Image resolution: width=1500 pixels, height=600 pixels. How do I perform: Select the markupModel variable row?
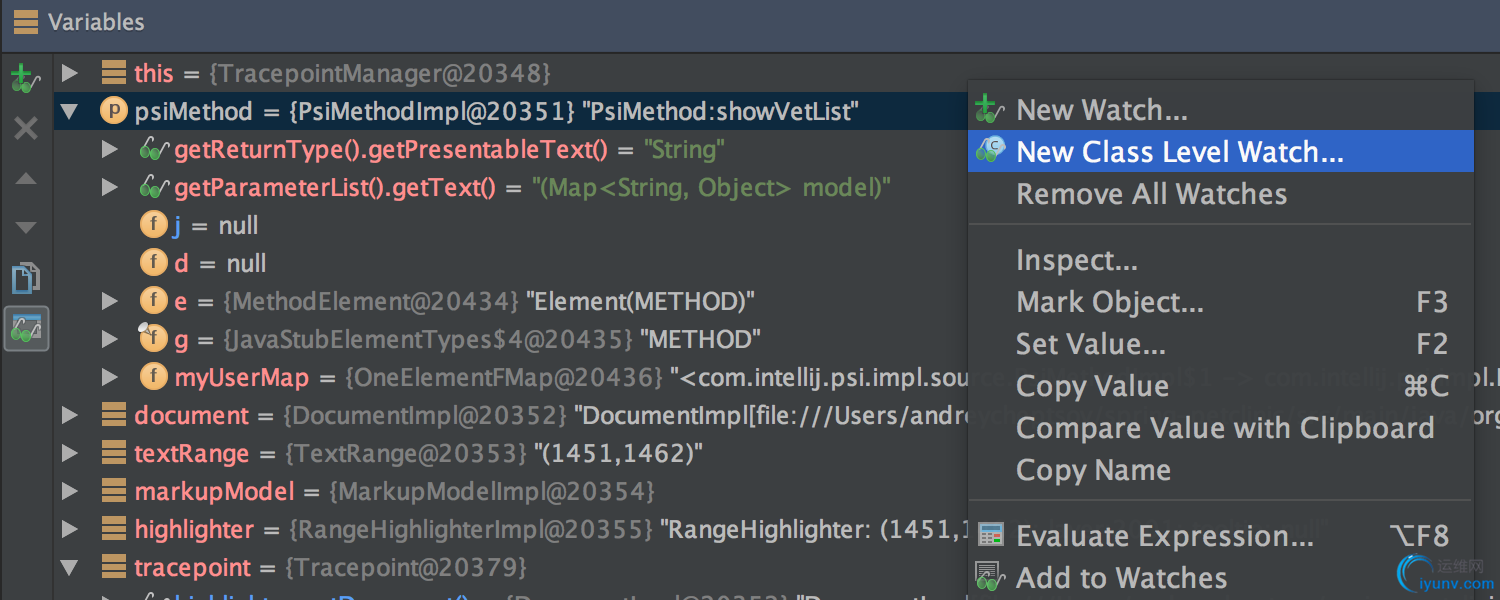click(214, 492)
